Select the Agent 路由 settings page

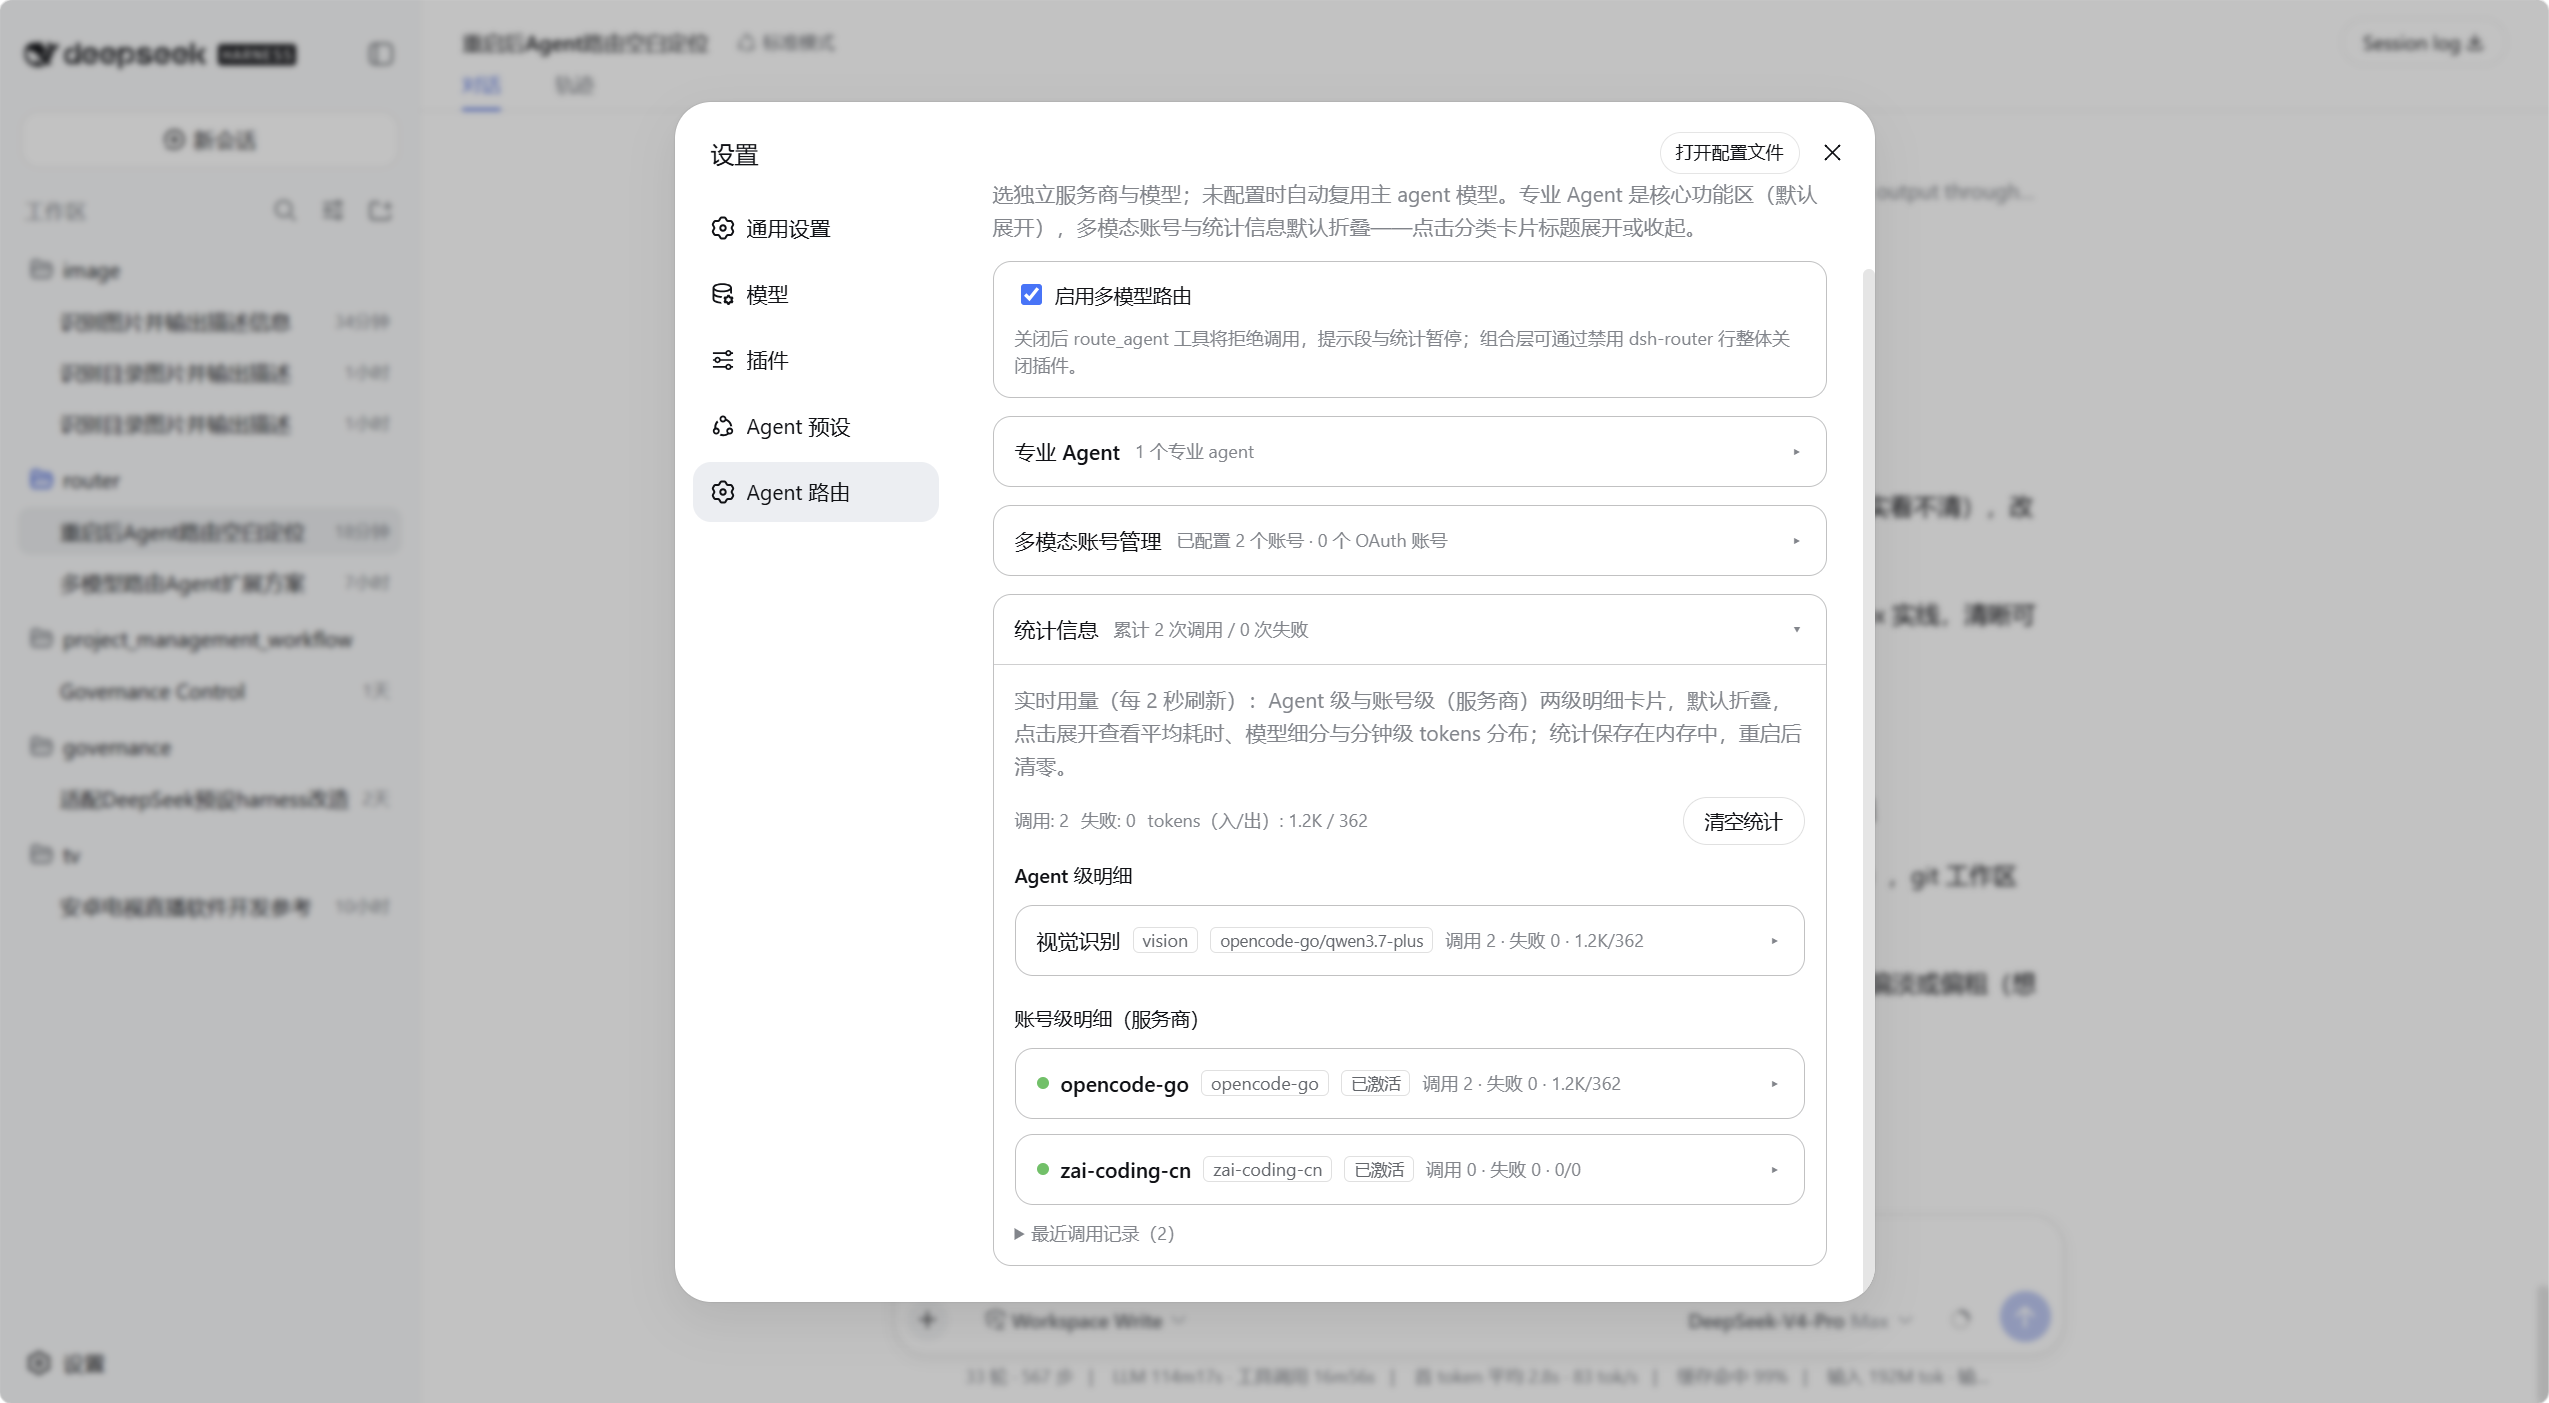coord(815,492)
